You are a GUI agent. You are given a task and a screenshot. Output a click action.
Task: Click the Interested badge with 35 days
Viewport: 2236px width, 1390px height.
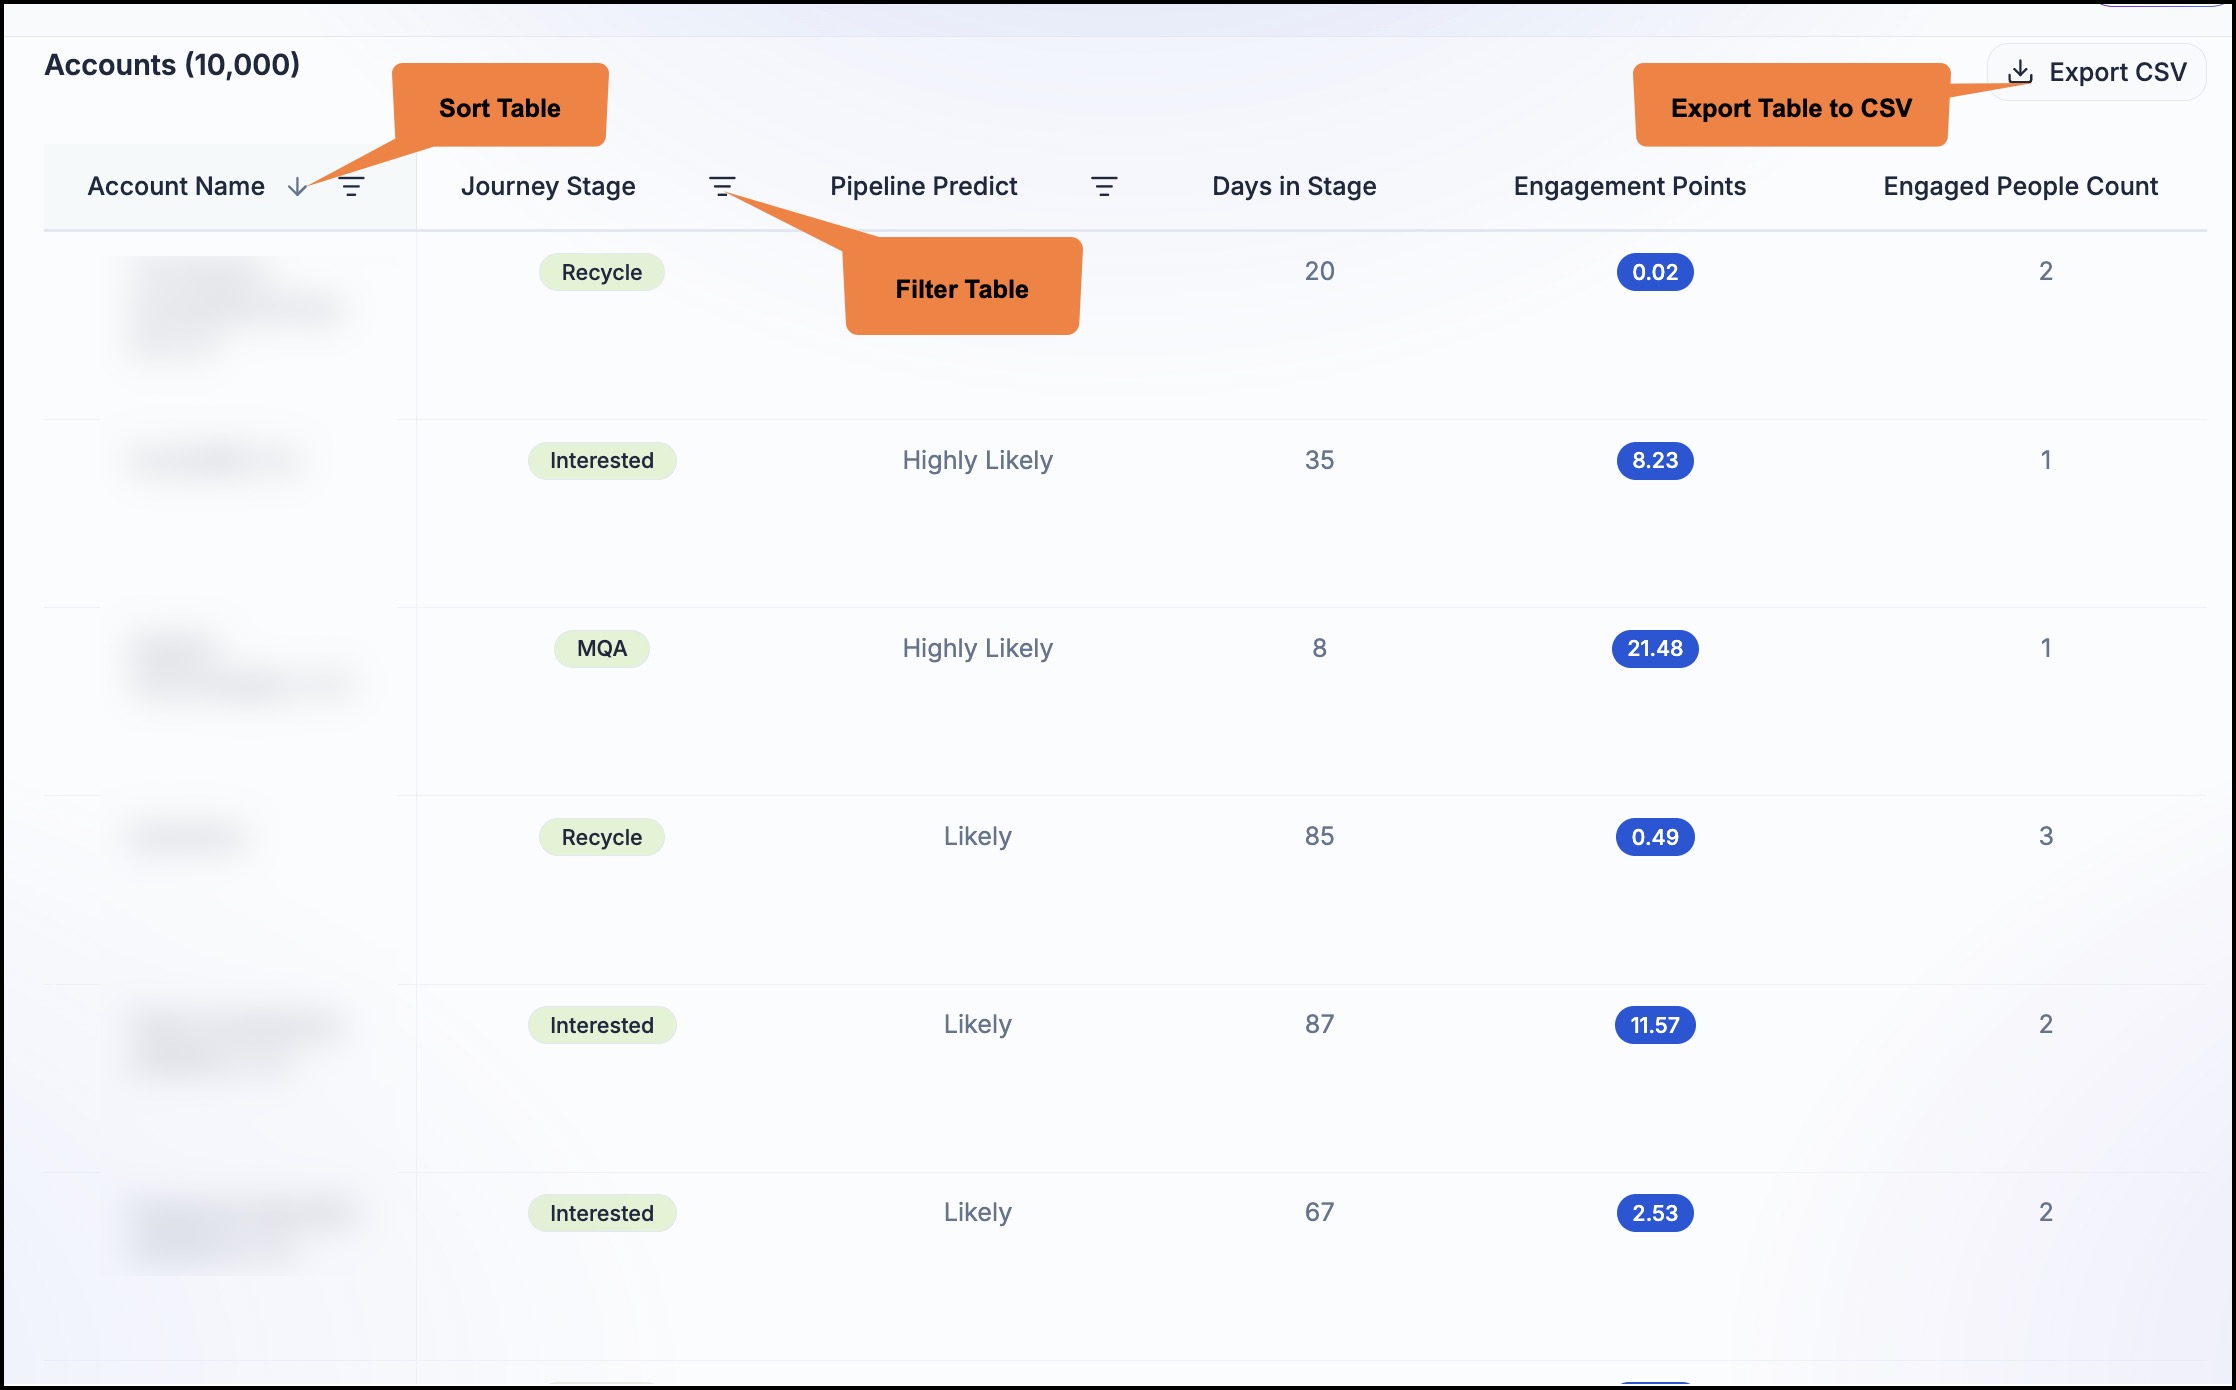pyautogui.click(x=602, y=461)
